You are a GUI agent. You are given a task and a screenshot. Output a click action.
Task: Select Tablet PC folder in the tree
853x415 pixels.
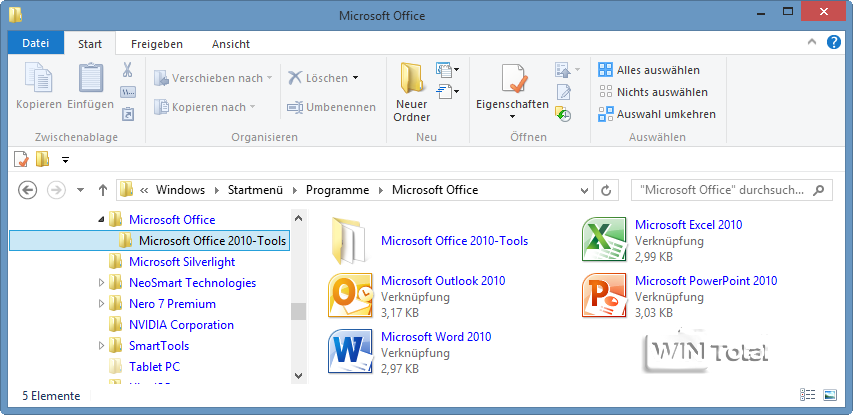154,367
